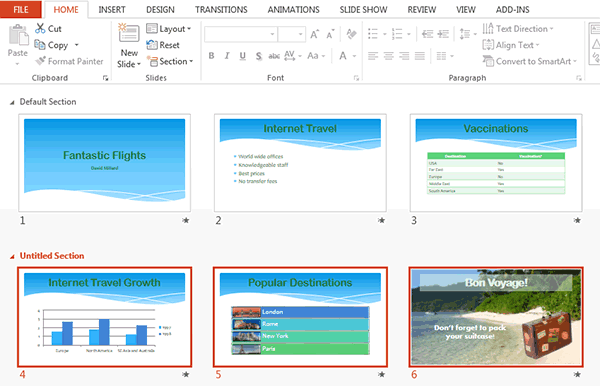
Task: Click the Center text alignment icon
Action: click(x=388, y=56)
